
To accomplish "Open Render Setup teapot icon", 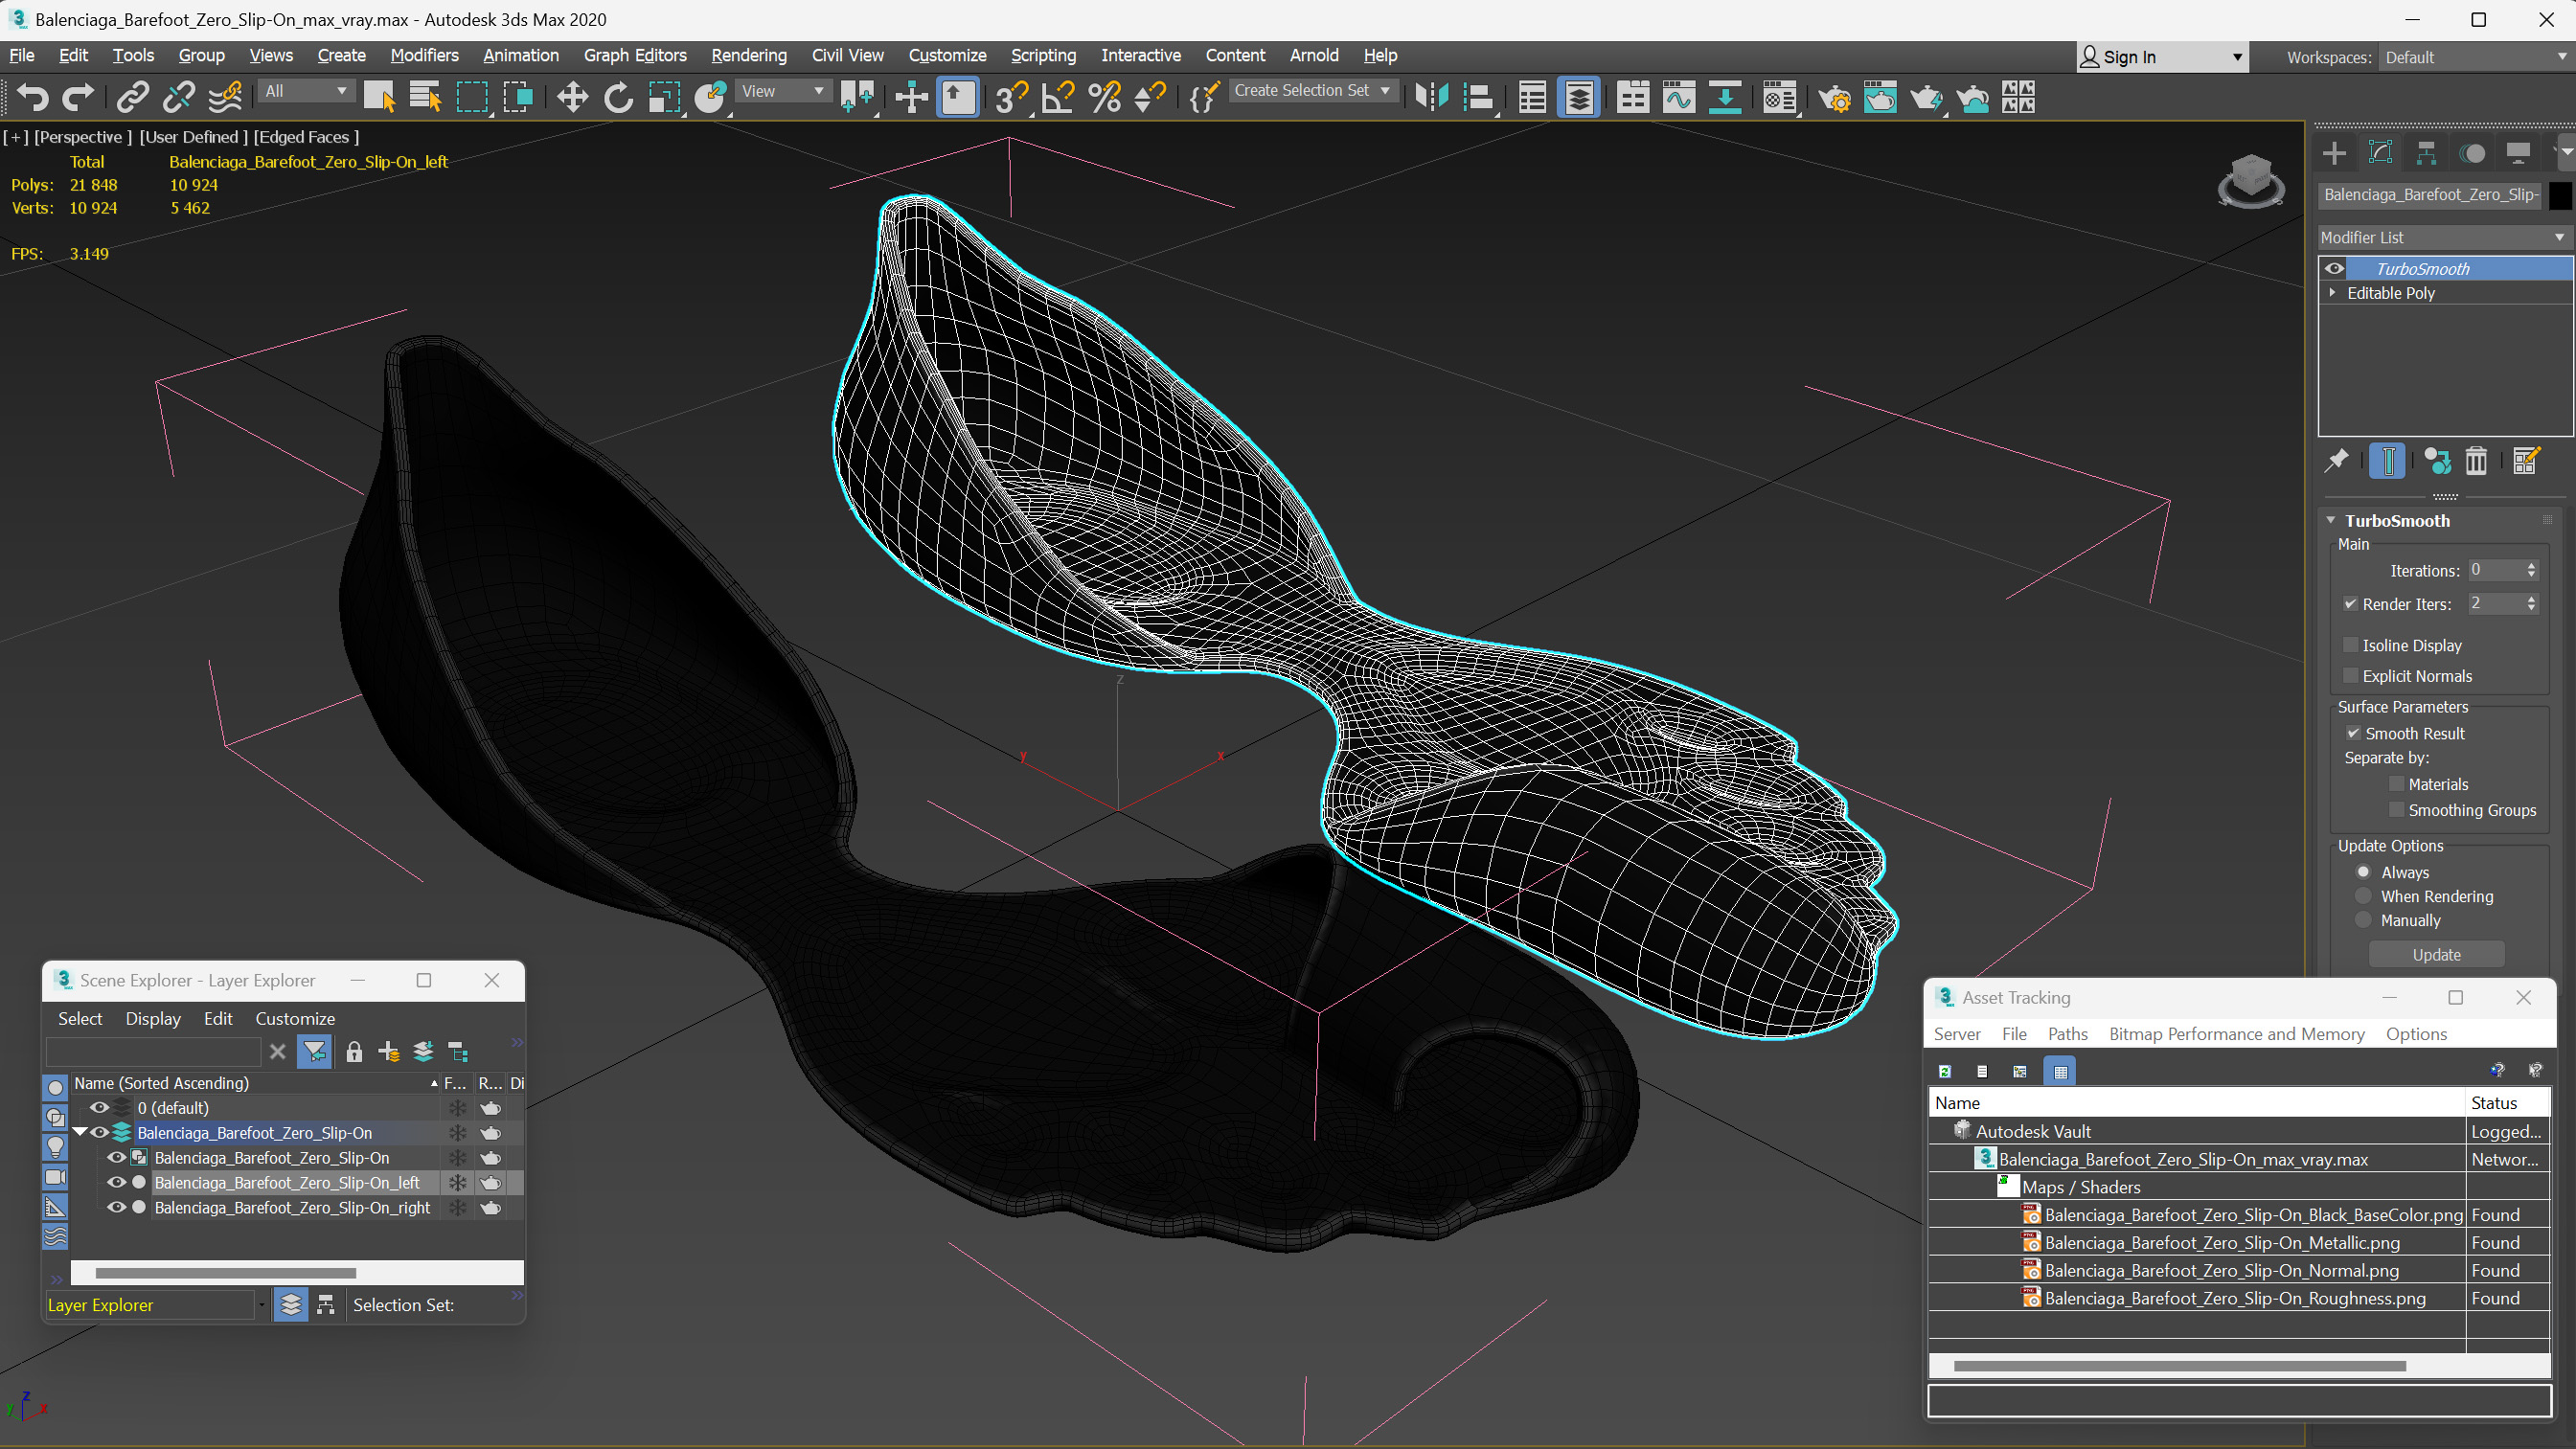I will point(1834,97).
